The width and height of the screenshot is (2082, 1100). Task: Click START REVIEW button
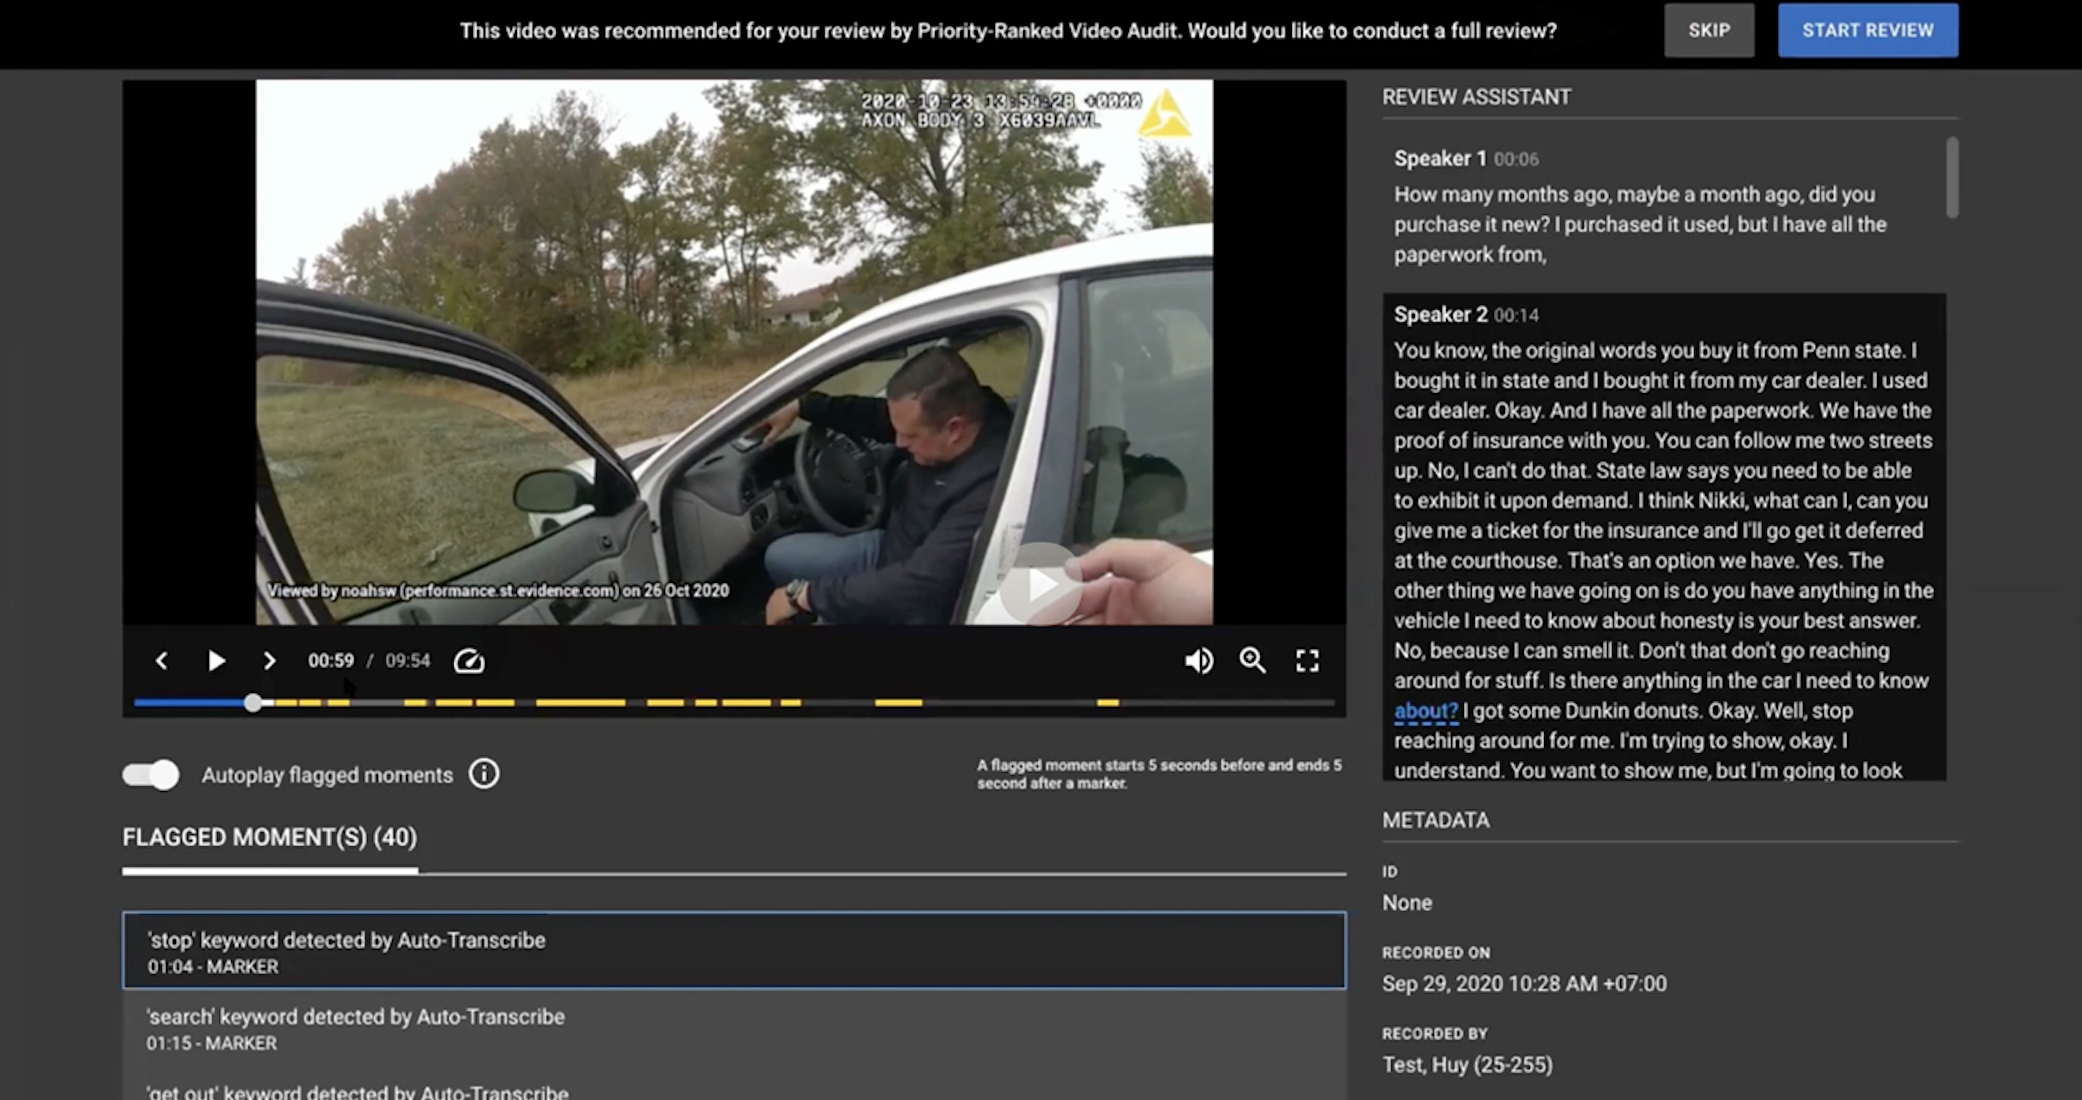[x=1867, y=31]
